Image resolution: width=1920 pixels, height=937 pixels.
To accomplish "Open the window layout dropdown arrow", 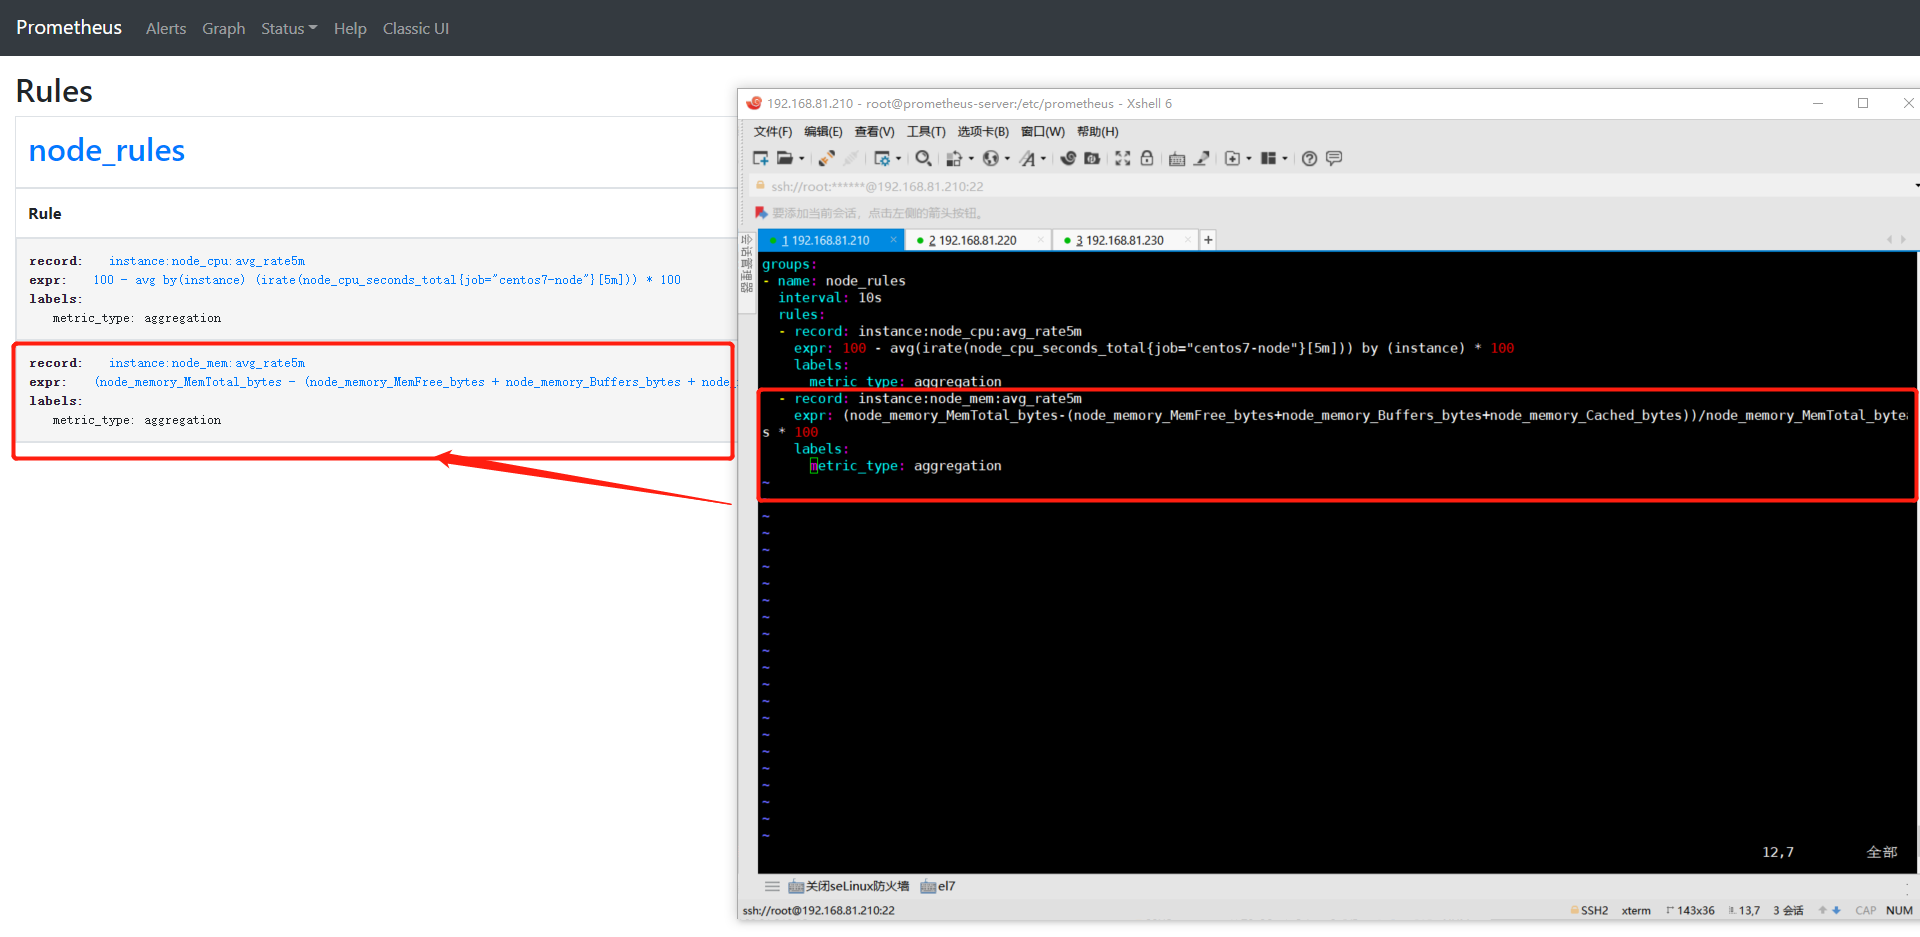I will 1284,158.
